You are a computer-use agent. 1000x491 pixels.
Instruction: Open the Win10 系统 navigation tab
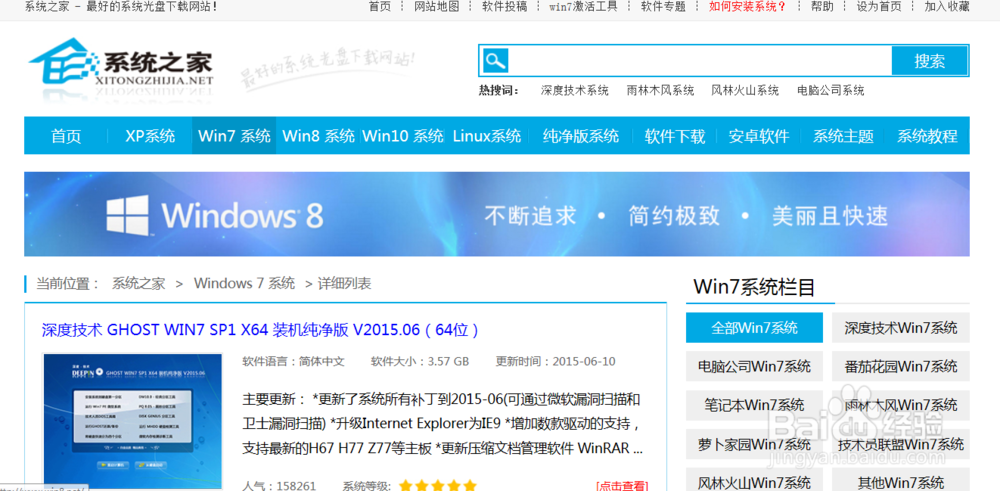coord(403,136)
